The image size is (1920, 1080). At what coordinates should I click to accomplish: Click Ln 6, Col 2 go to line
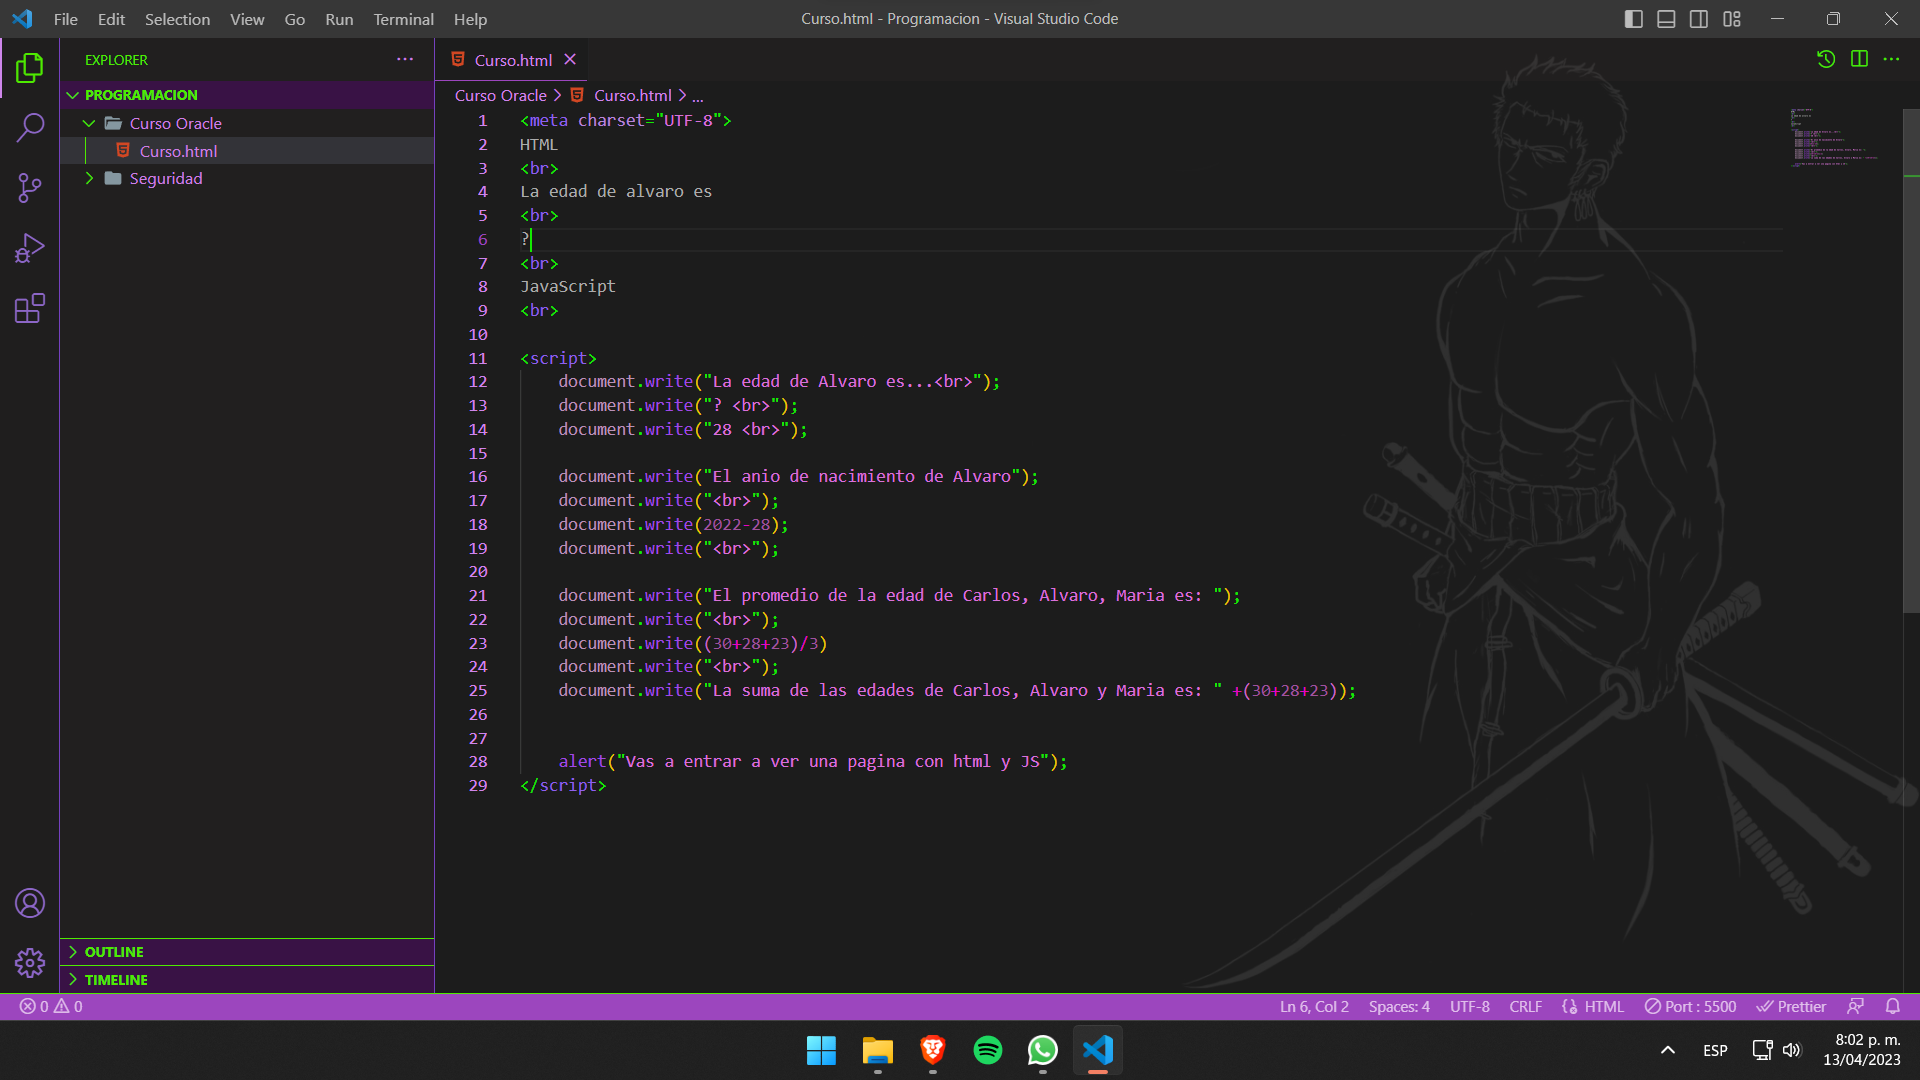1314,1007
